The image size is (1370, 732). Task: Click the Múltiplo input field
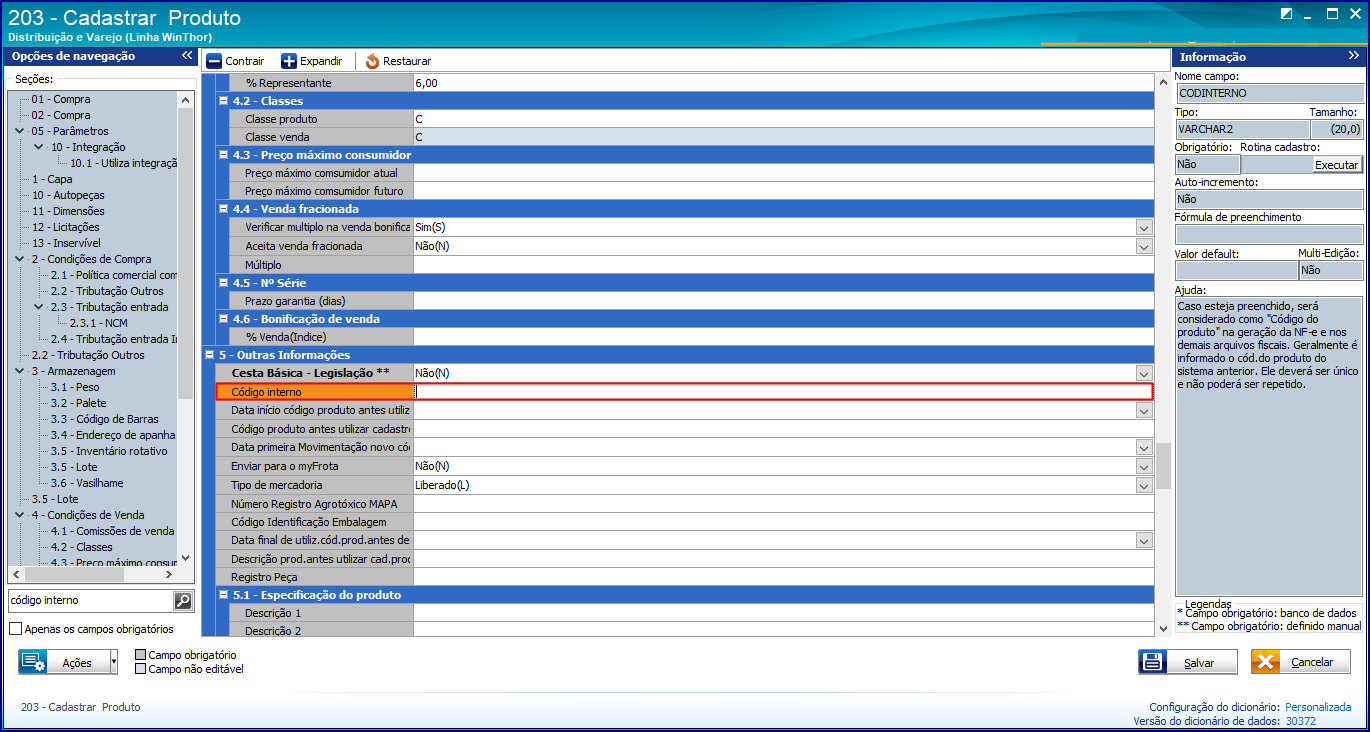(x=783, y=265)
